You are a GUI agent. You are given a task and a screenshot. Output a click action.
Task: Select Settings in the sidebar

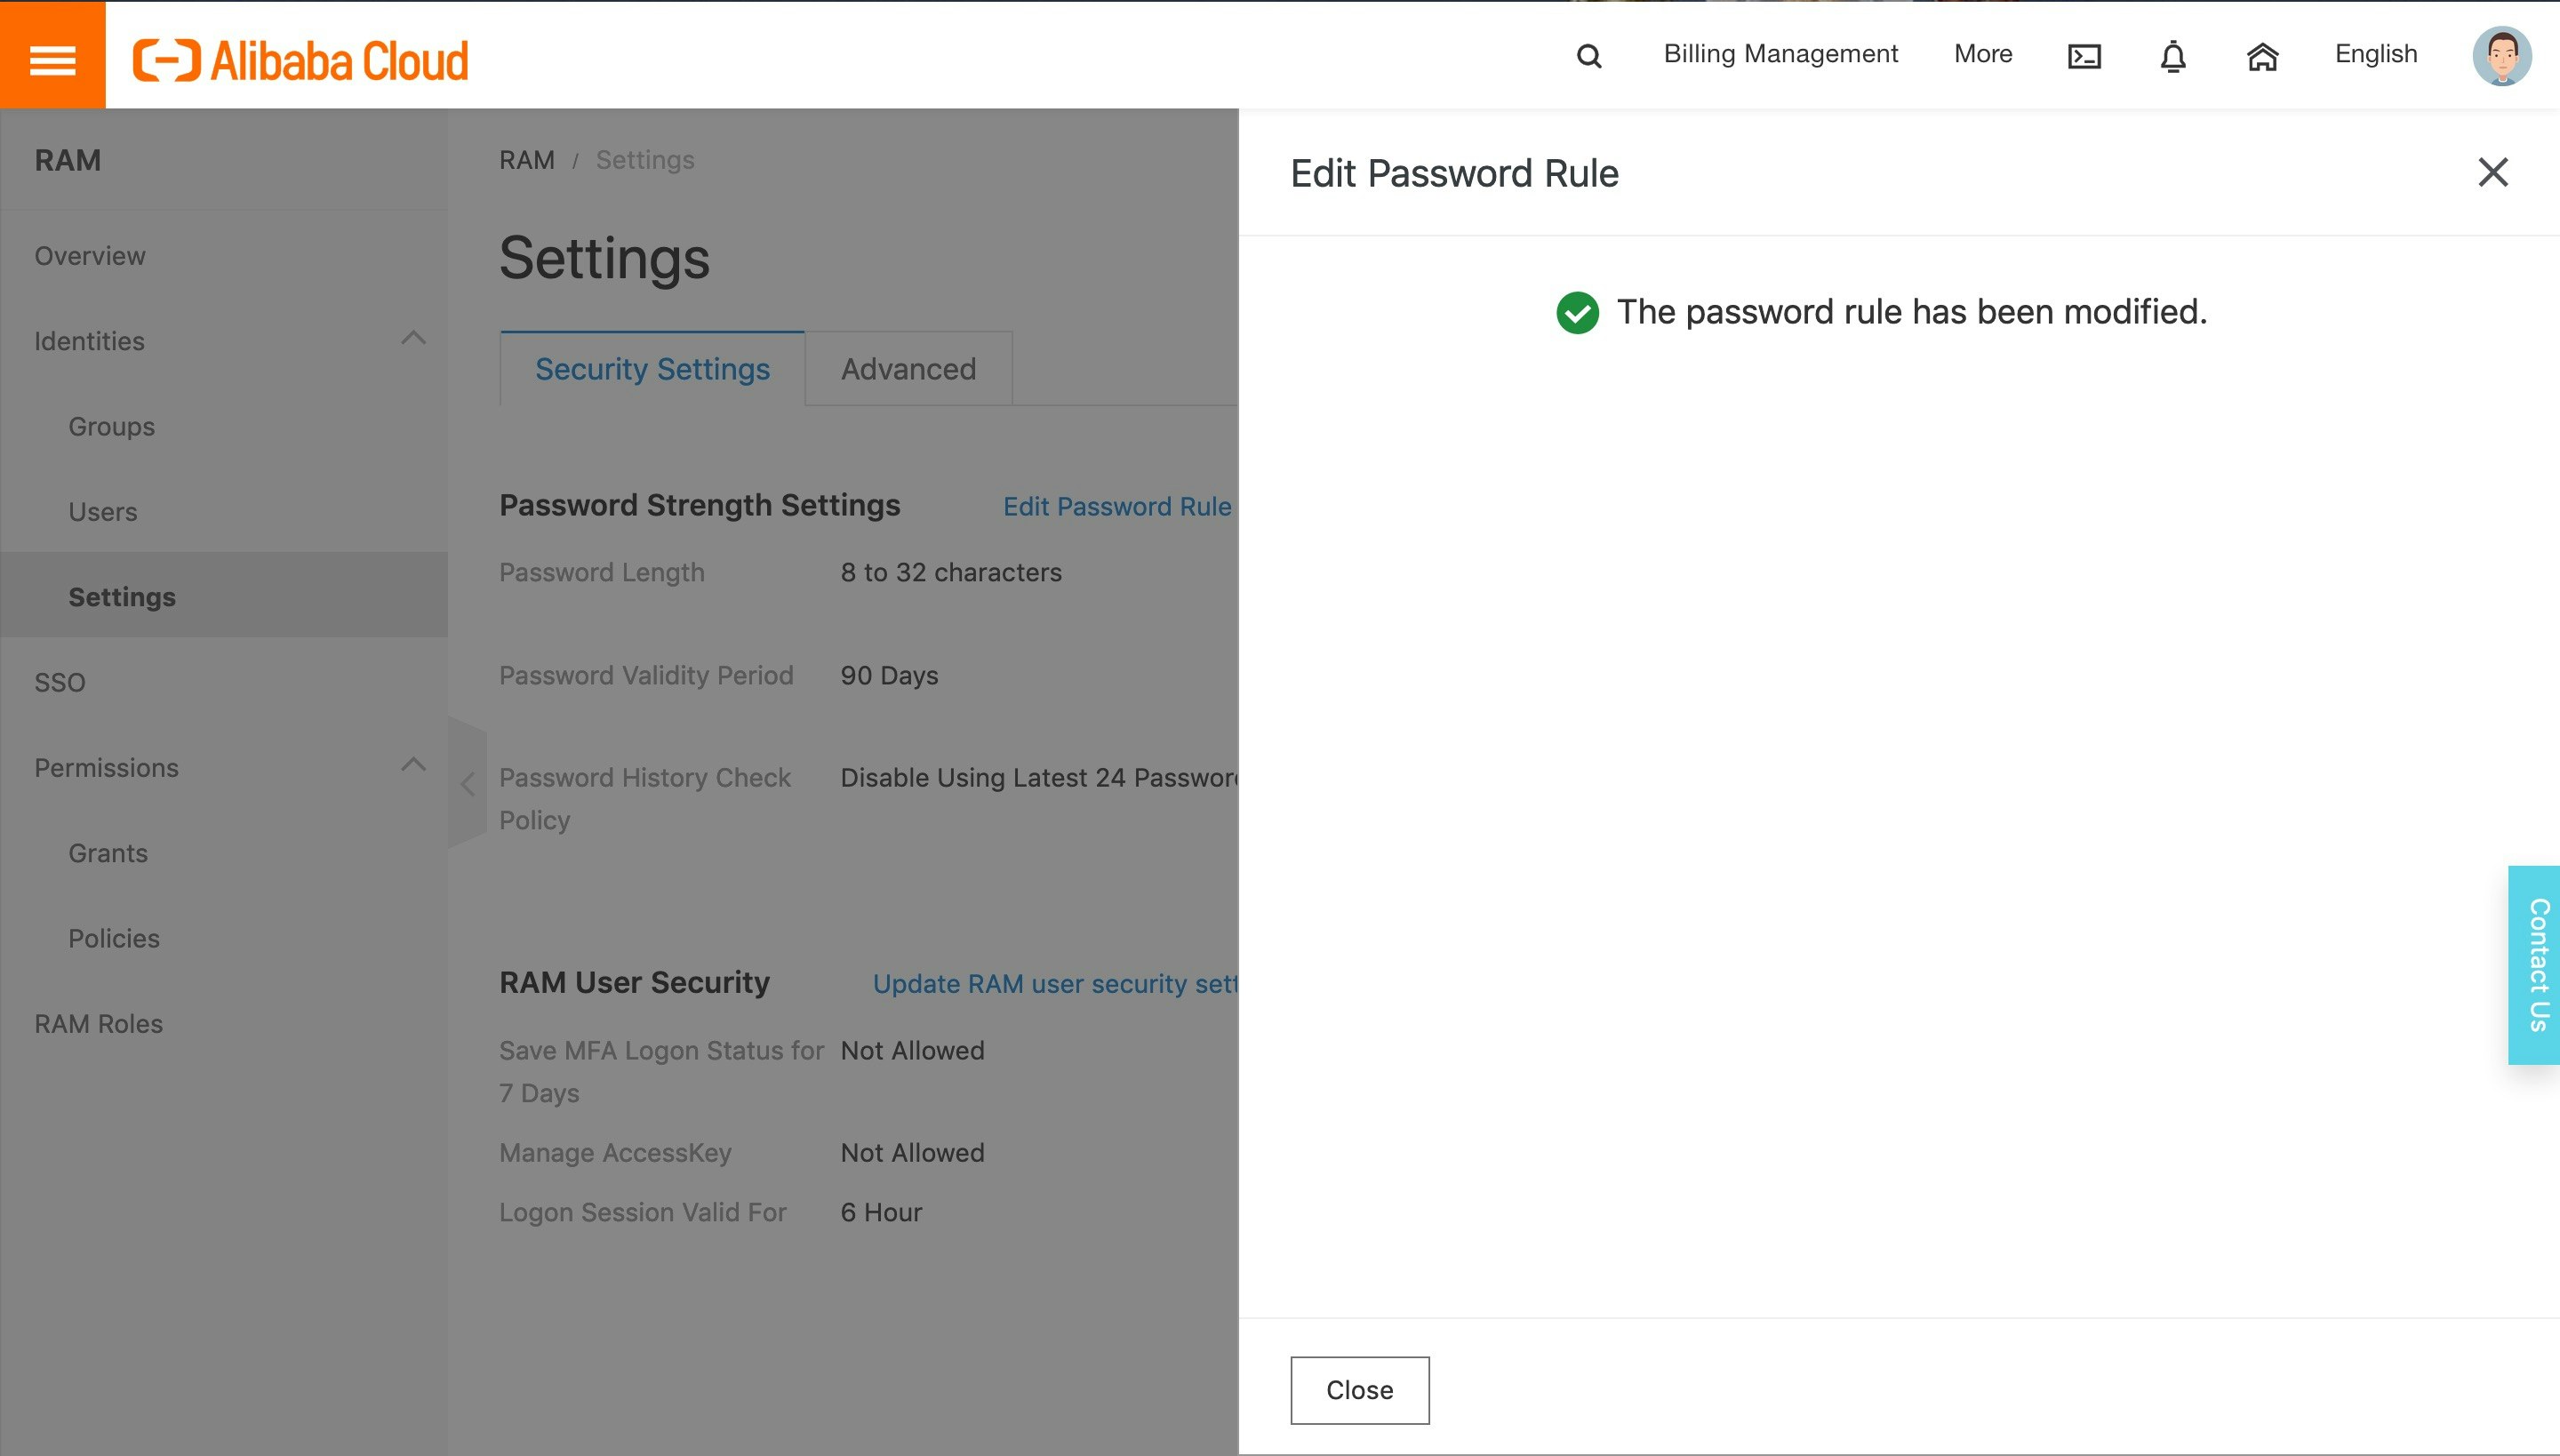point(224,596)
